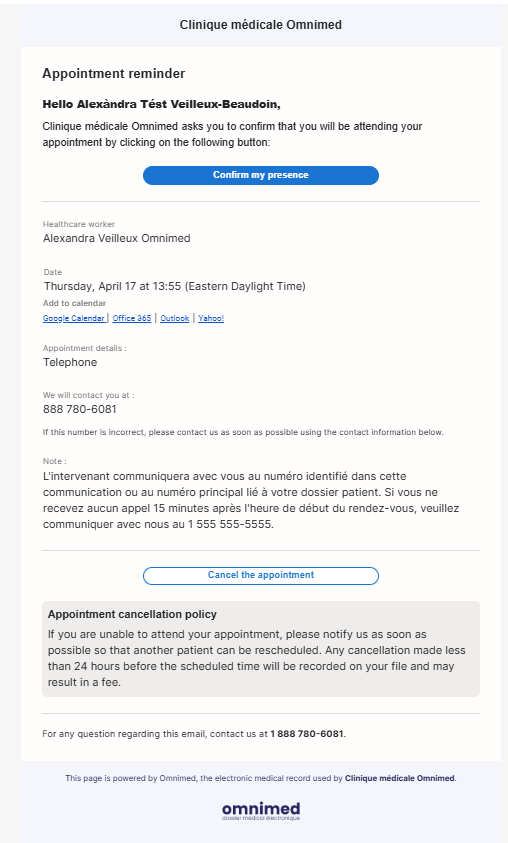Viewport: 508px width, 843px height.
Task: Click the contact phone number 888 780-6081
Action: [x=80, y=409]
